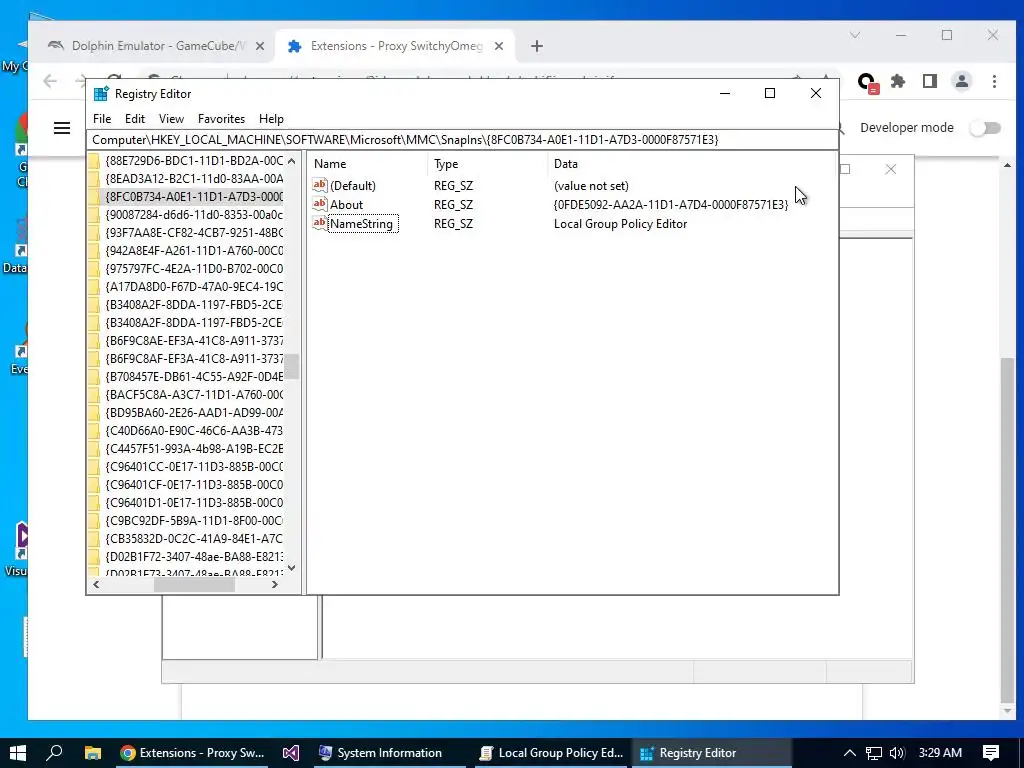Click folder icon of {D02B1F72-3407-48ae key
Image resolution: width=1024 pixels, height=768 pixels.
94,557
